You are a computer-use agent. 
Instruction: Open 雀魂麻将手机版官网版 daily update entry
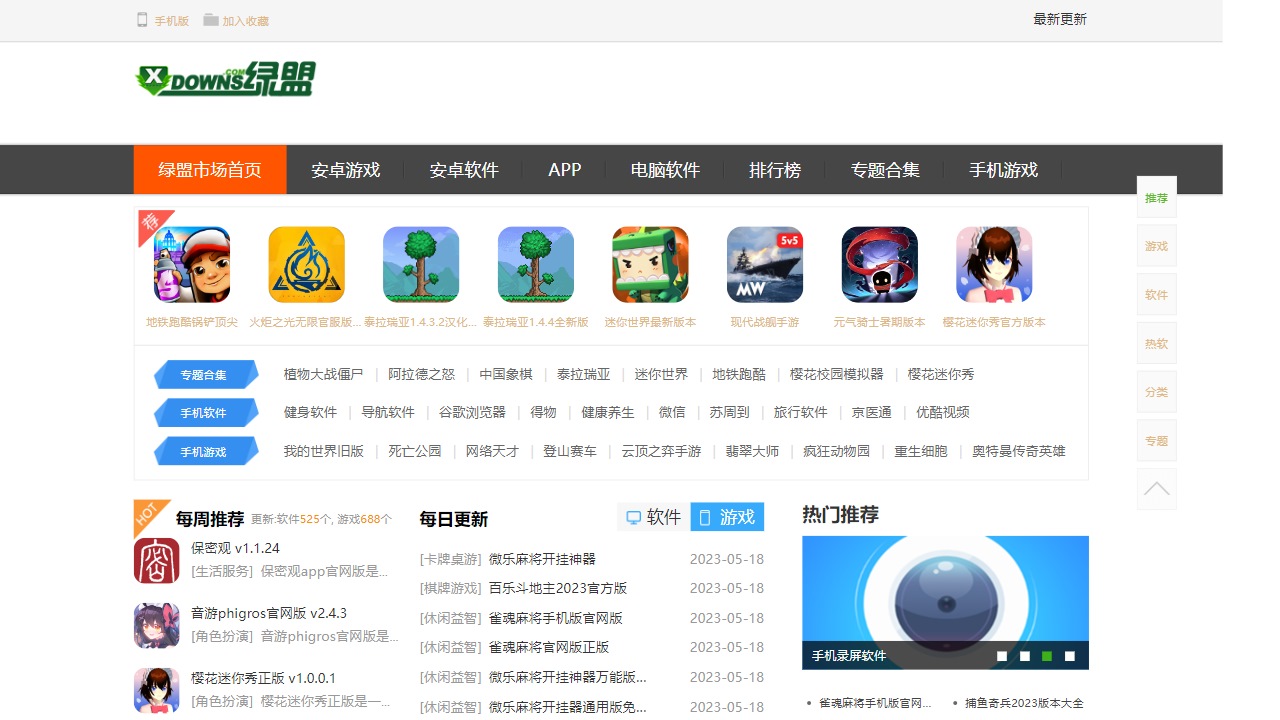pos(556,618)
